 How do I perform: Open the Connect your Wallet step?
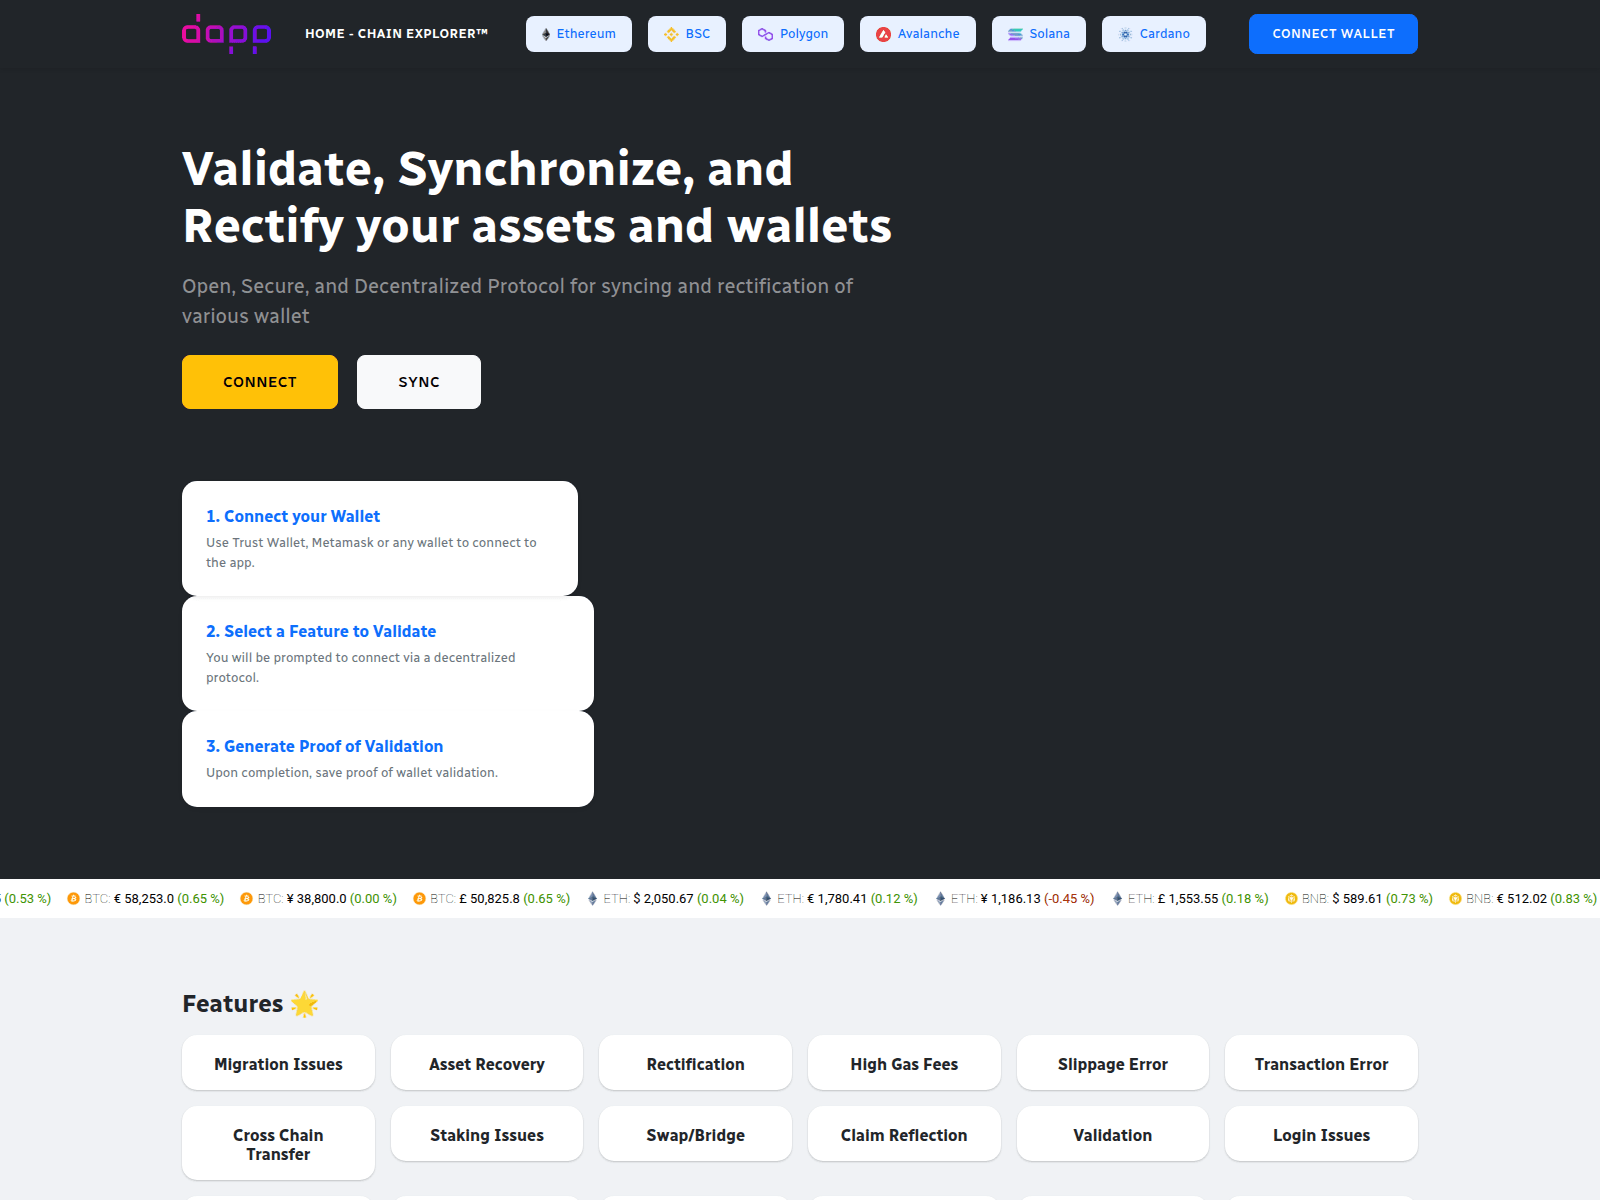pos(292,516)
